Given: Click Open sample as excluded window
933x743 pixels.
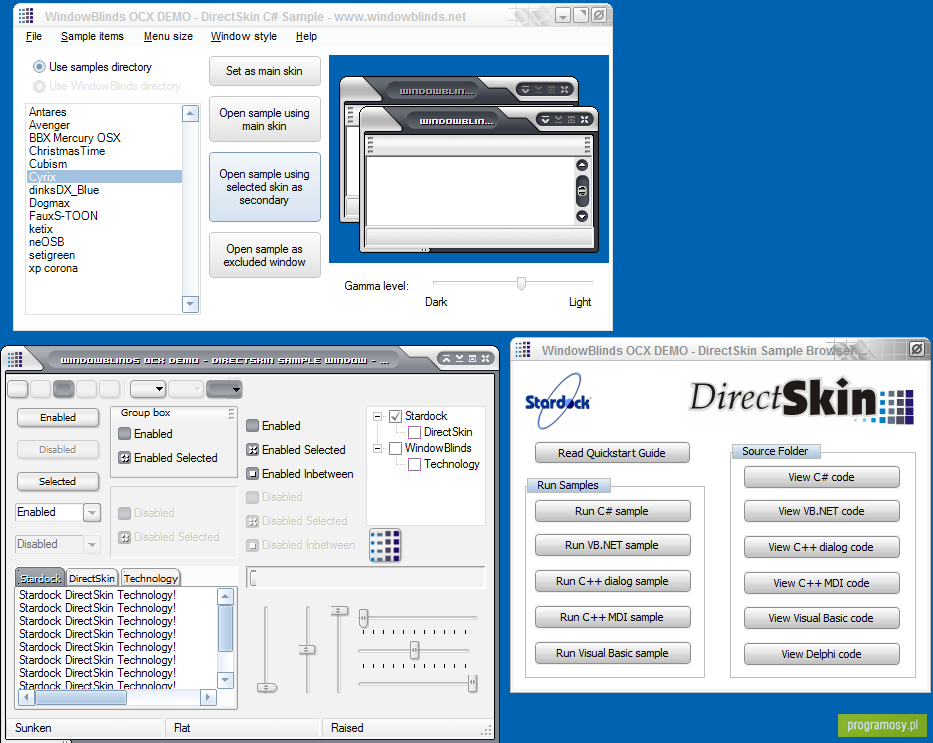Looking at the screenshot, I should click(x=265, y=255).
